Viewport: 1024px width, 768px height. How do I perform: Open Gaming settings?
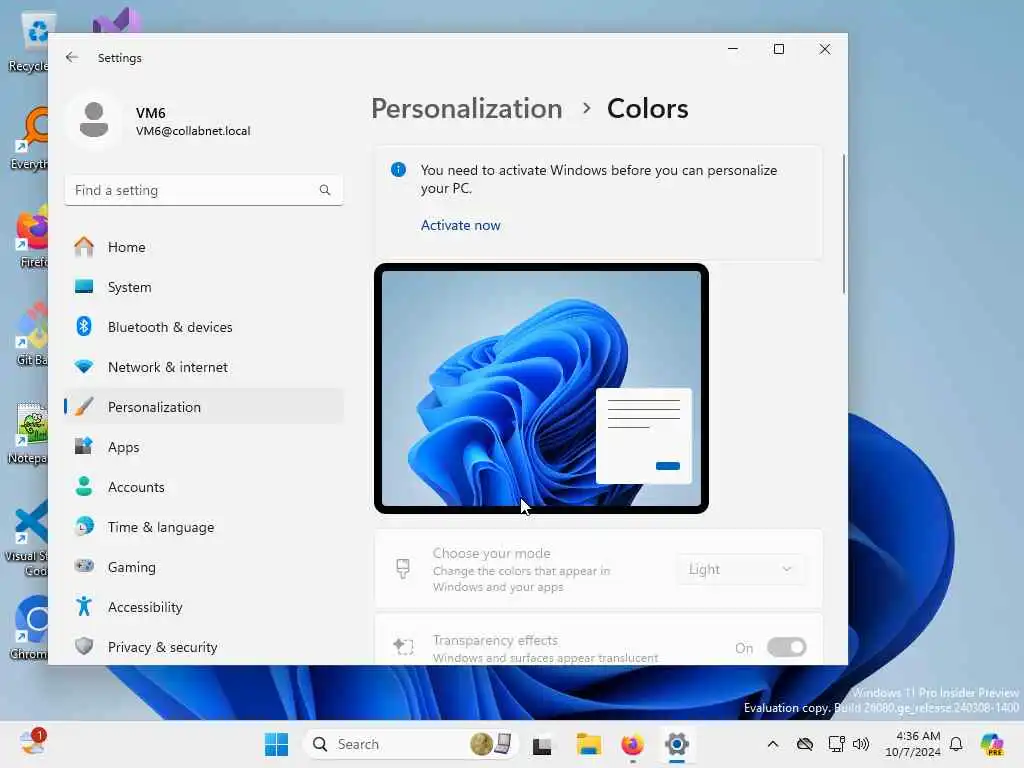(x=204, y=567)
